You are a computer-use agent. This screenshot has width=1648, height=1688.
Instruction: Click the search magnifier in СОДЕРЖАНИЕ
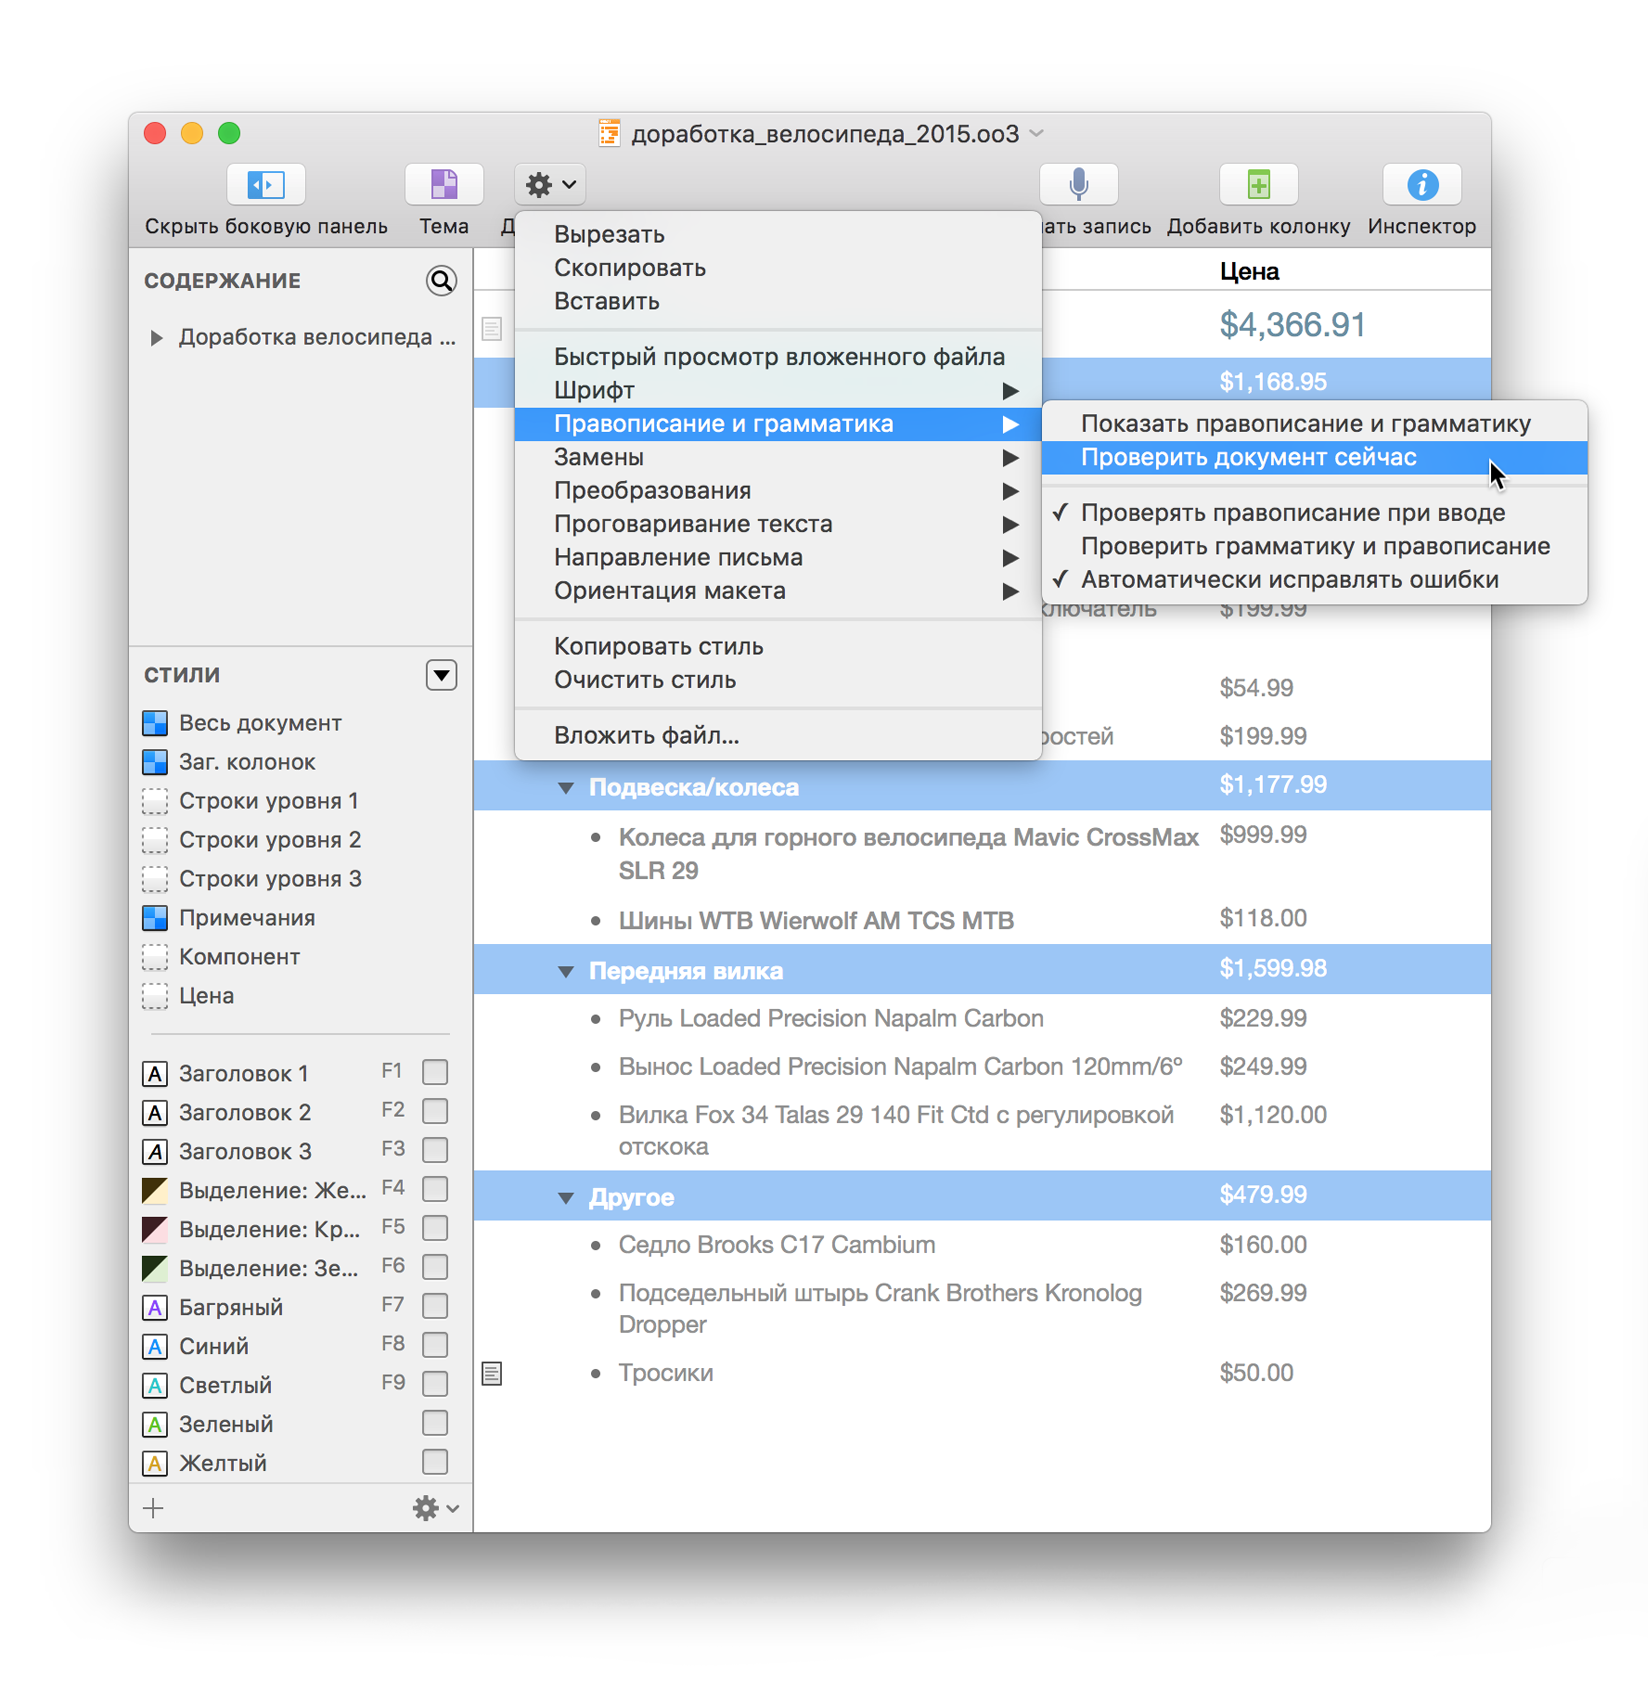point(441,281)
